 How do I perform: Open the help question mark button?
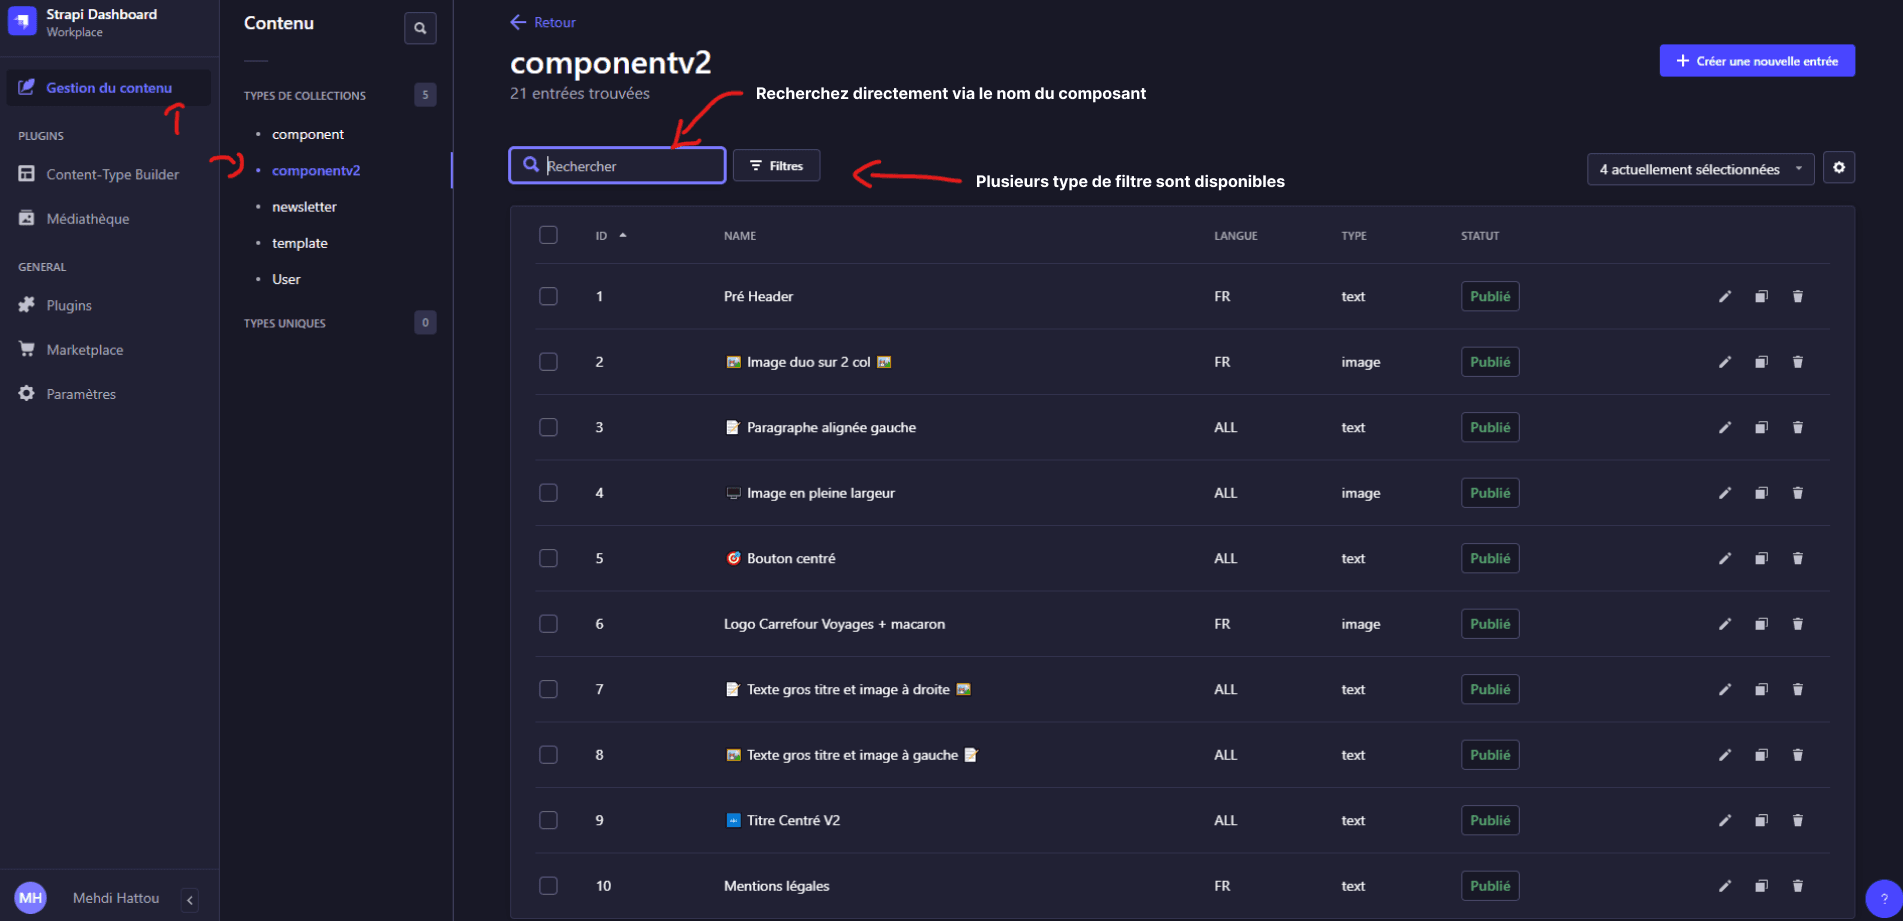point(1883,898)
